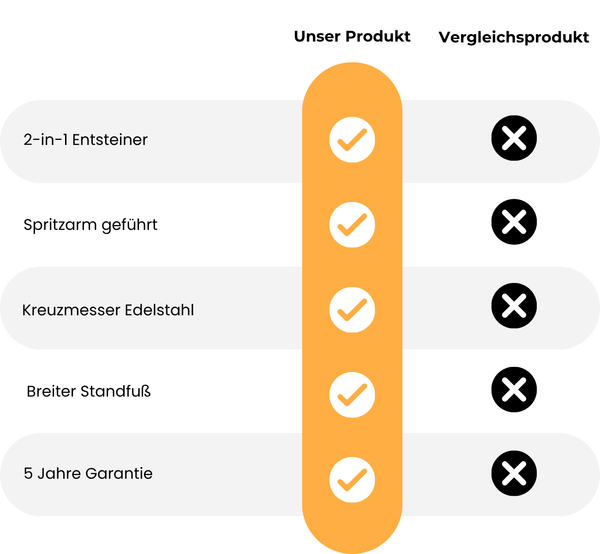Click the 2-in-1 Entsteiner feature label
Screen dimensions: 600x554
tap(86, 140)
